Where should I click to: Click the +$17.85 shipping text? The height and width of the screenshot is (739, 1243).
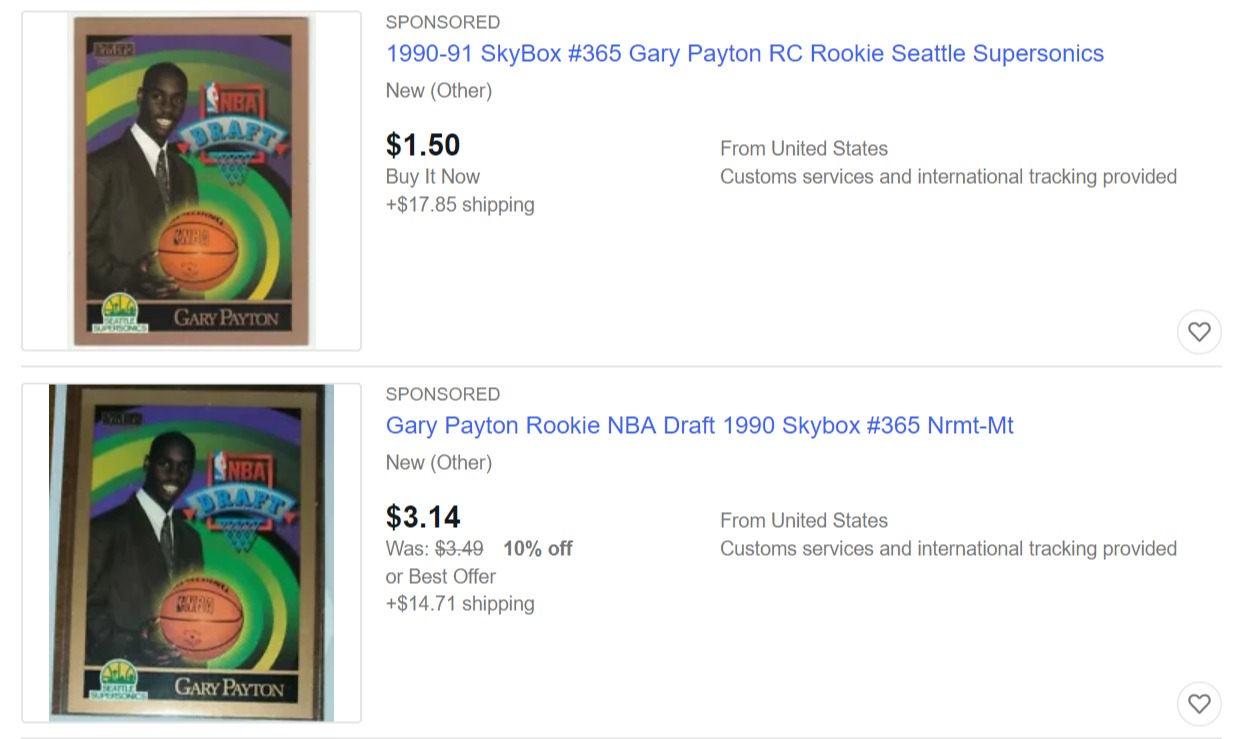pyautogui.click(x=460, y=205)
